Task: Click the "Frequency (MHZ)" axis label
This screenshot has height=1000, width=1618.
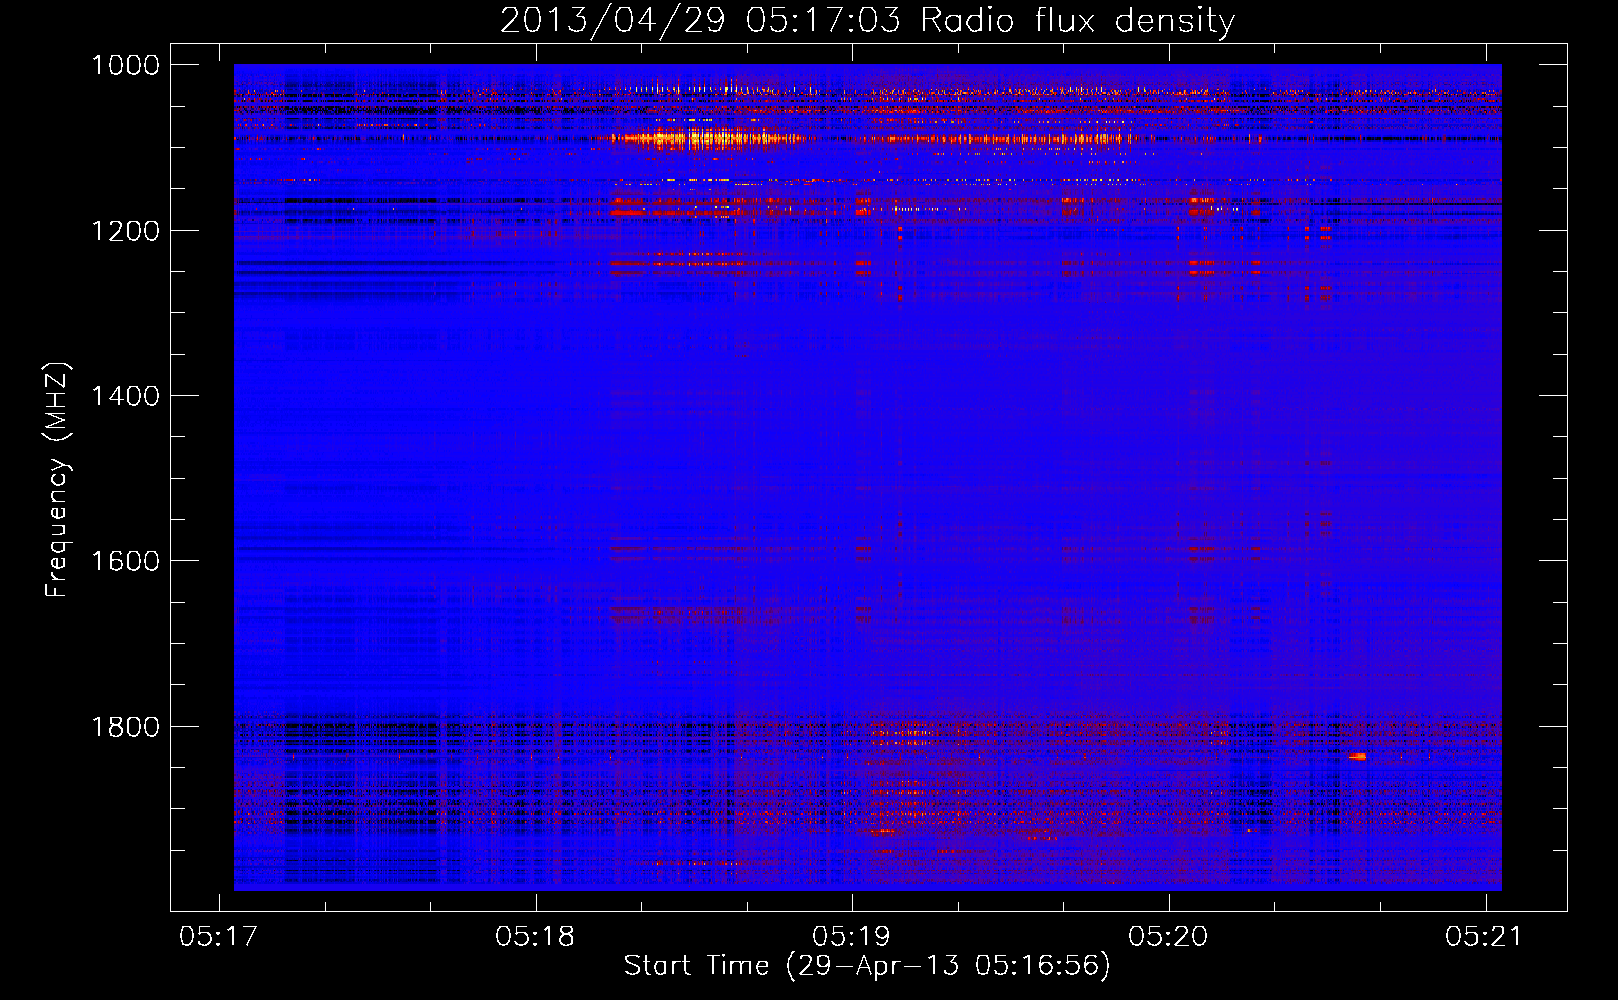Action: (x=58, y=480)
